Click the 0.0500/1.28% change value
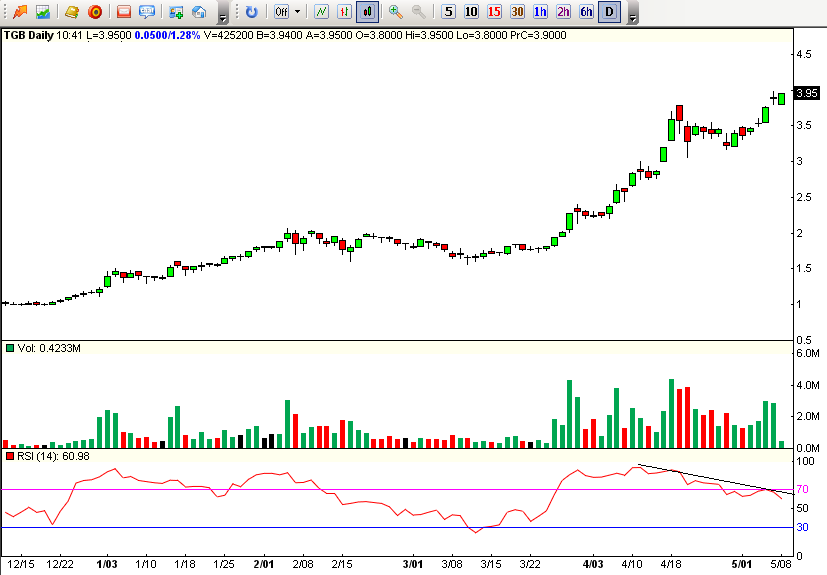 [167, 35]
